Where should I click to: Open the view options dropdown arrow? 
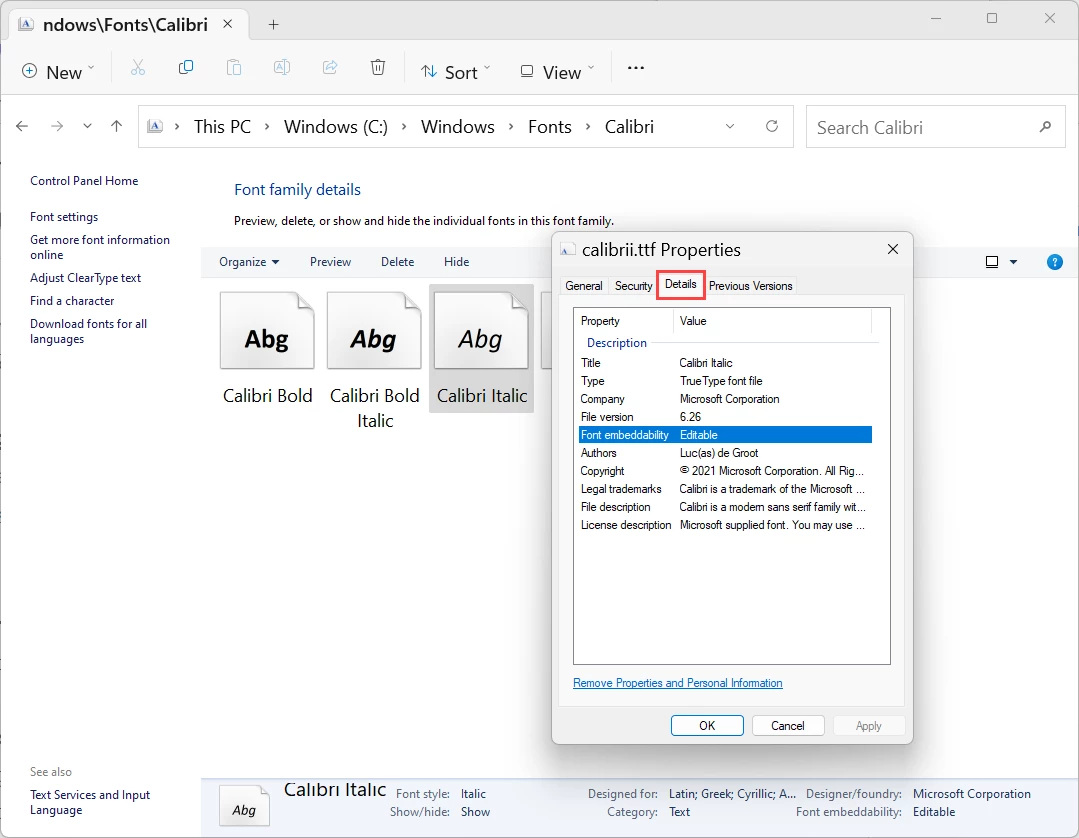click(x=1013, y=262)
